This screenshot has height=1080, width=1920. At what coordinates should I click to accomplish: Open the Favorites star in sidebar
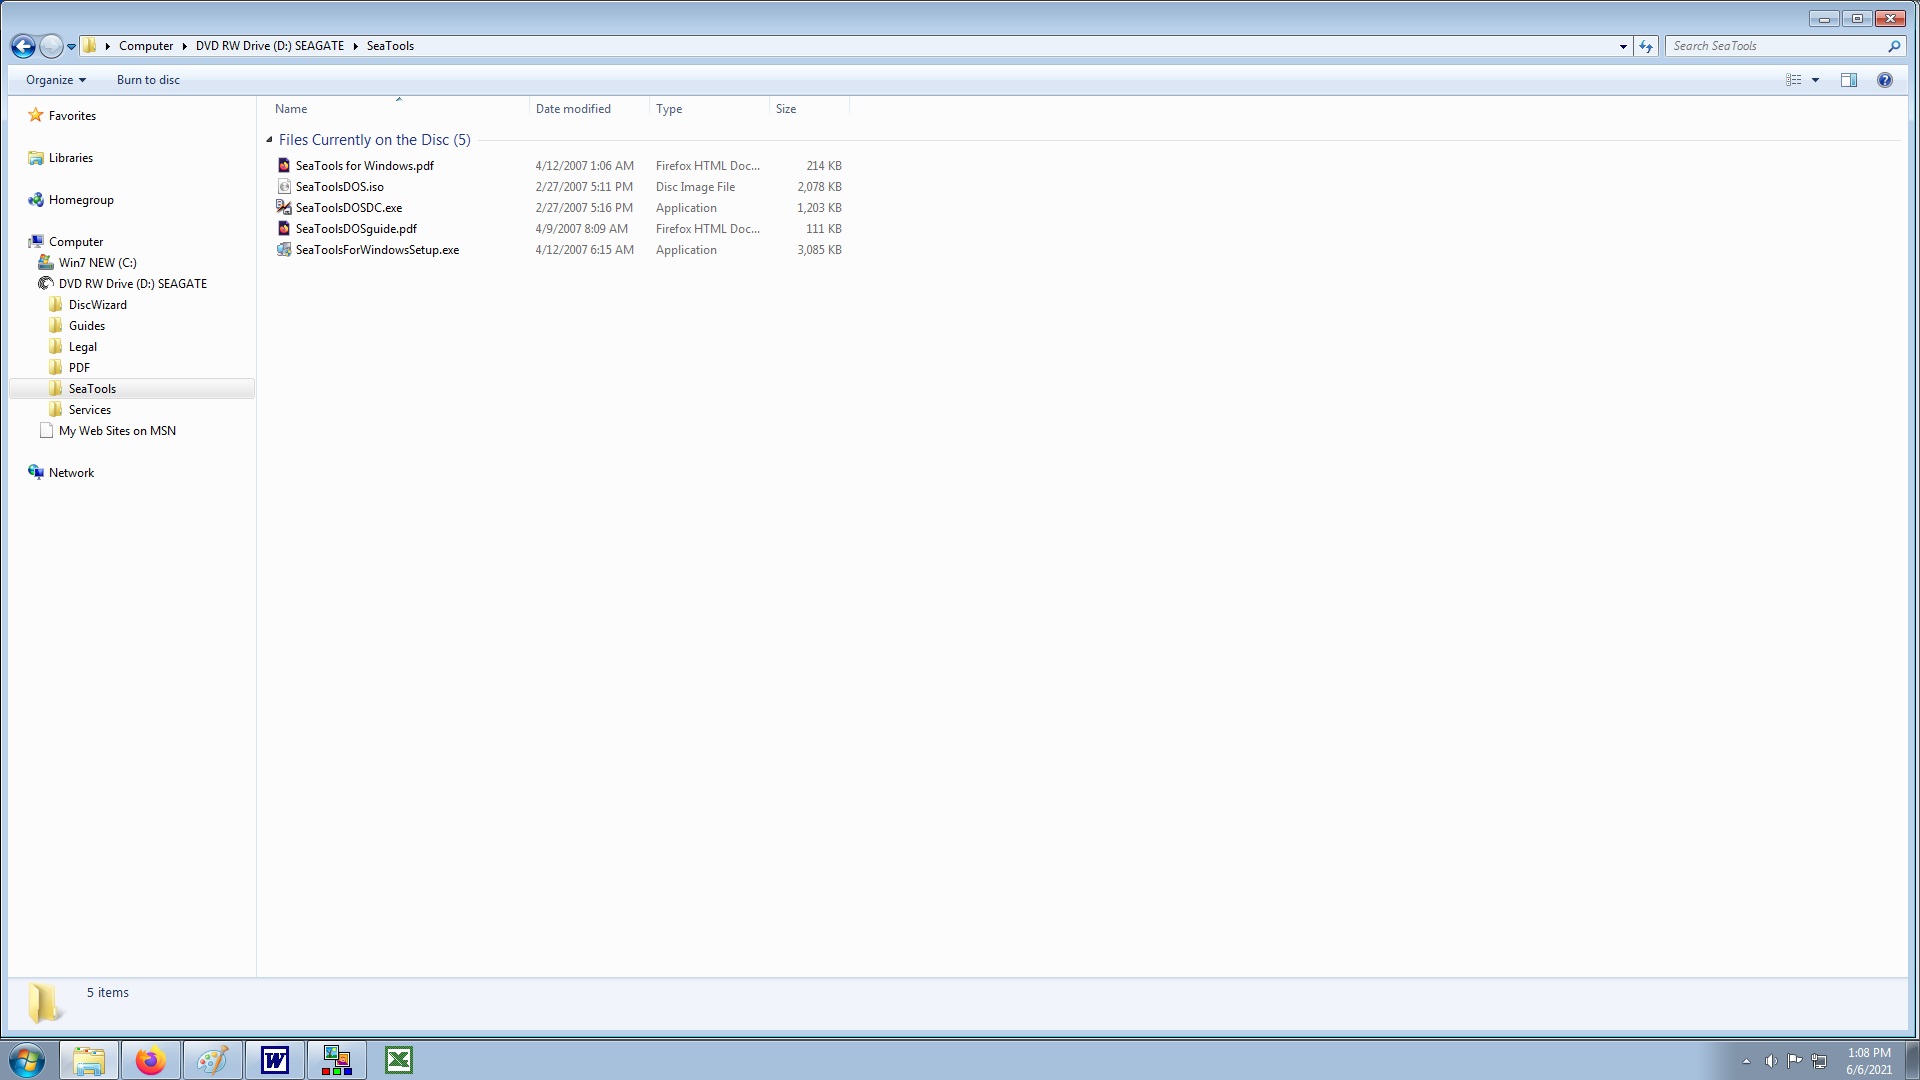point(36,116)
